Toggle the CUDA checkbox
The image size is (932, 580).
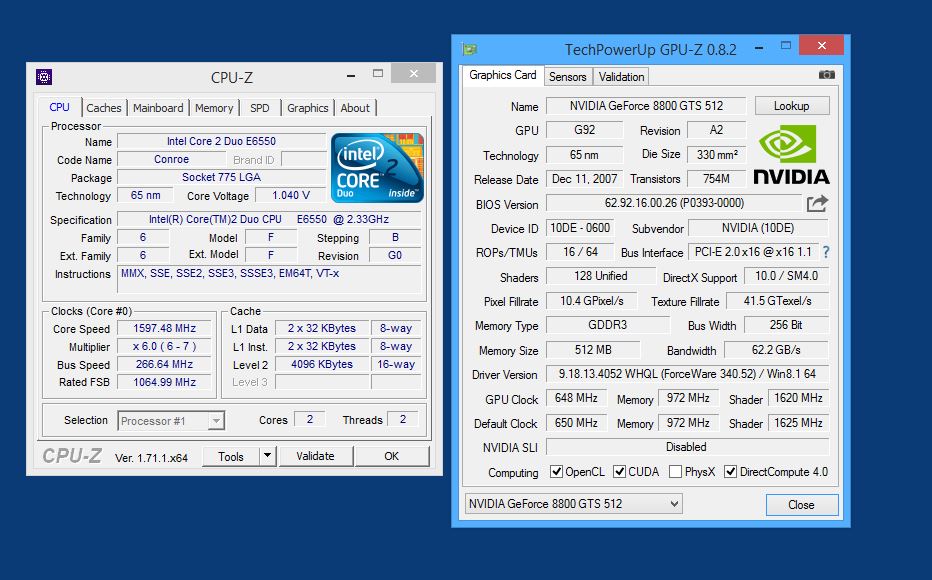tap(620, 472)
